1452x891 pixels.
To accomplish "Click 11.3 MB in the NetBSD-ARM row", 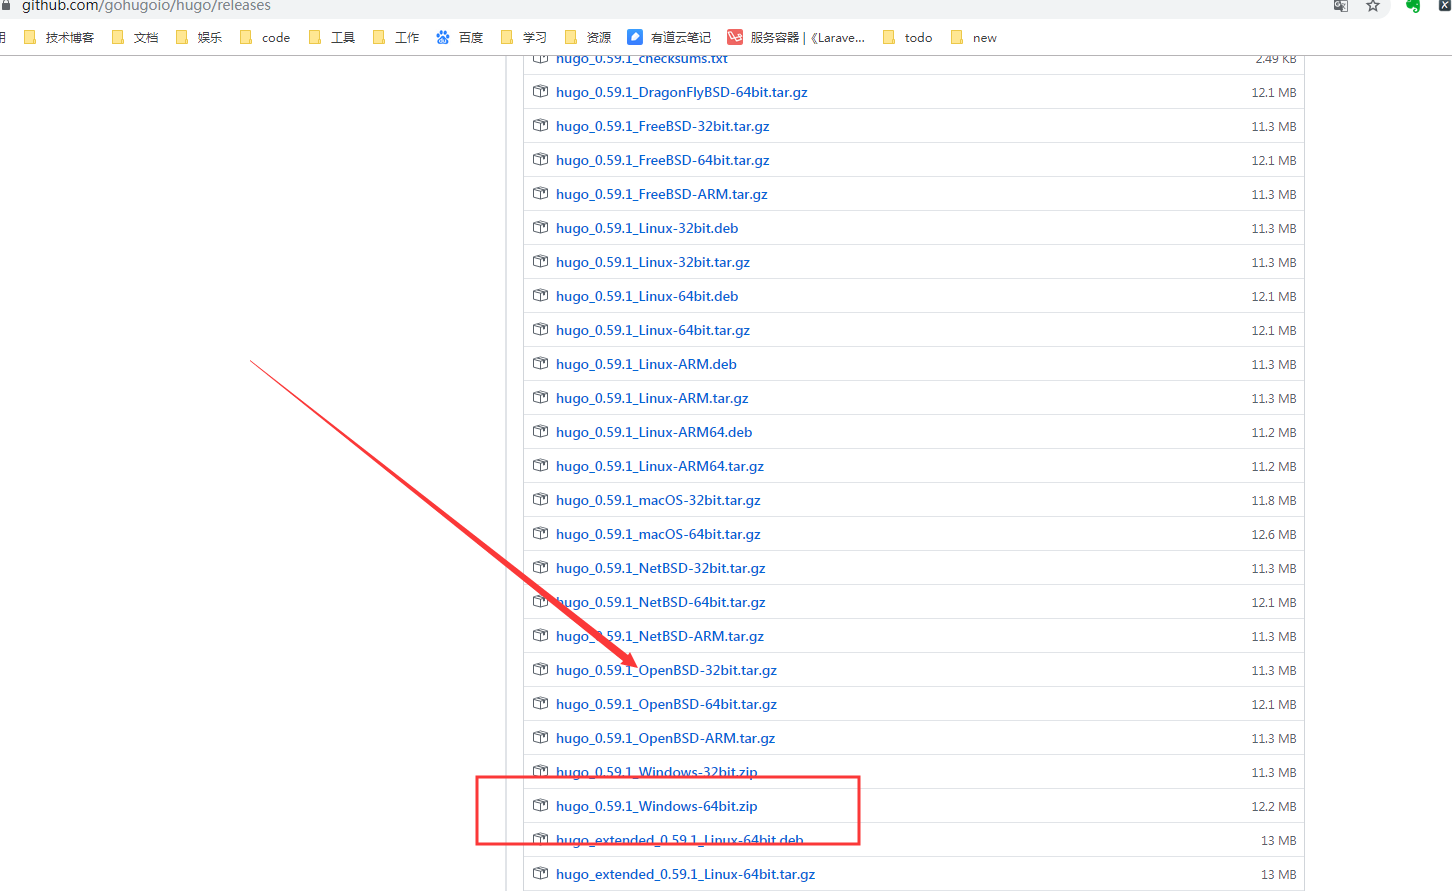I will 1274,636.
